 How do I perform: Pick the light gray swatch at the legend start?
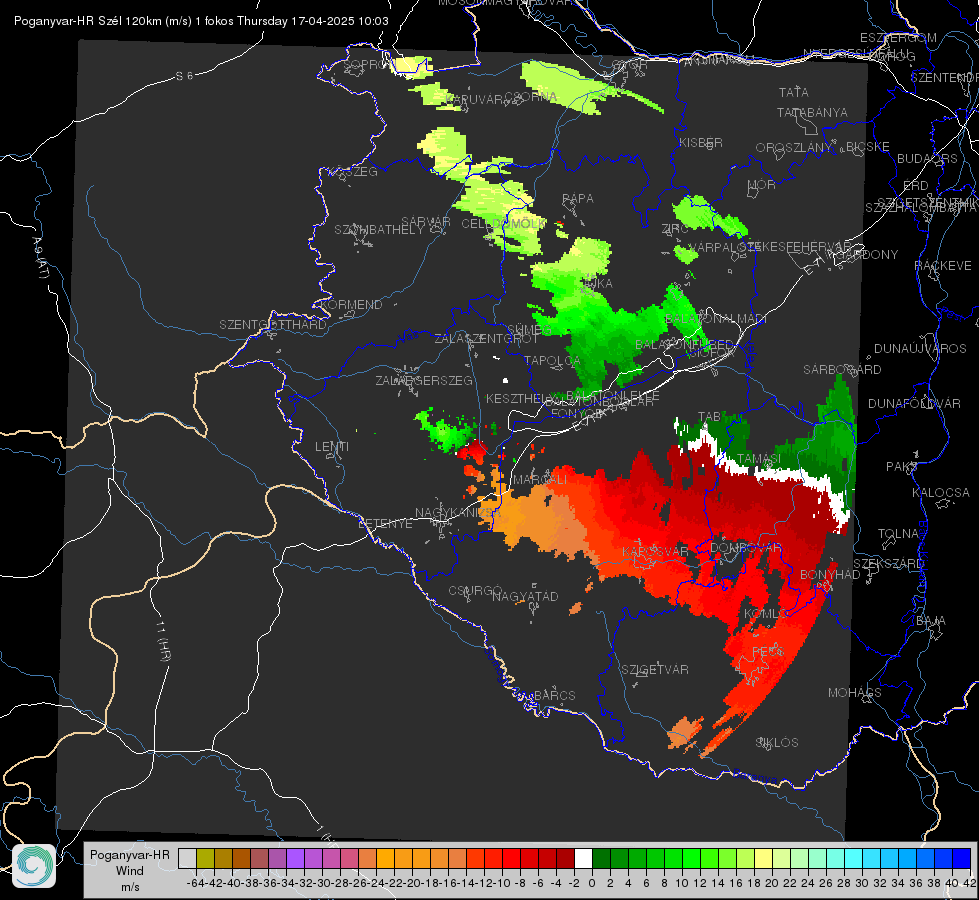coord(187,858)
